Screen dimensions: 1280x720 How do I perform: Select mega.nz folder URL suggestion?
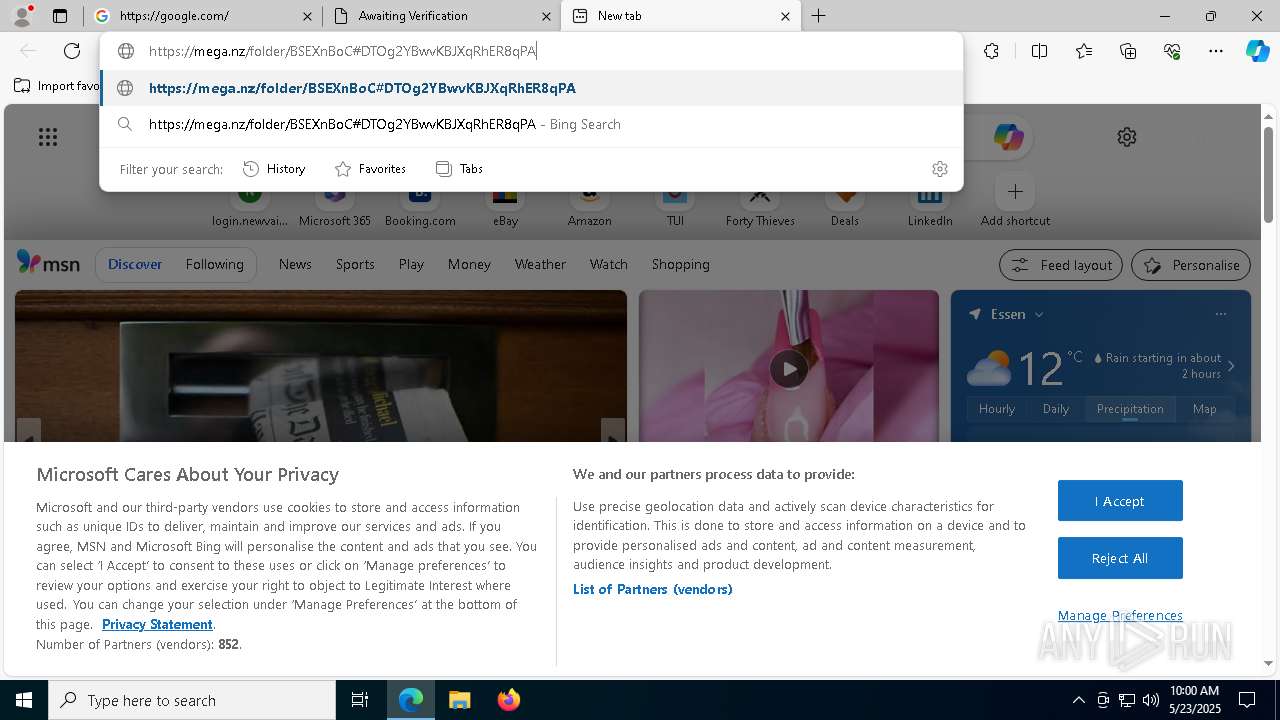531,88
